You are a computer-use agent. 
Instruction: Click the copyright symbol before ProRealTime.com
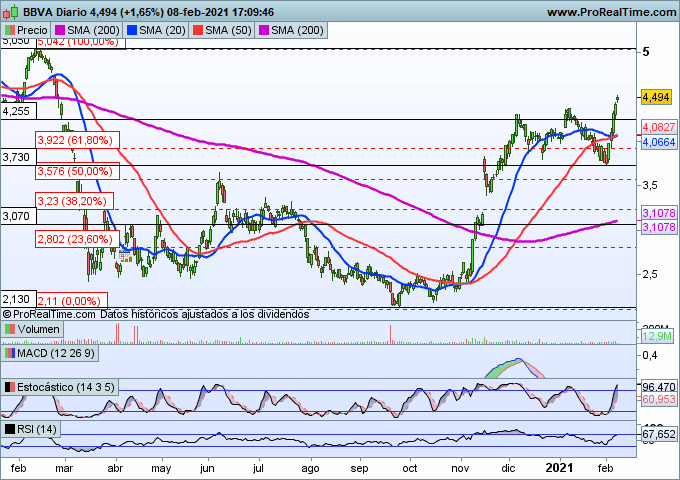click(x=7, y=314)
